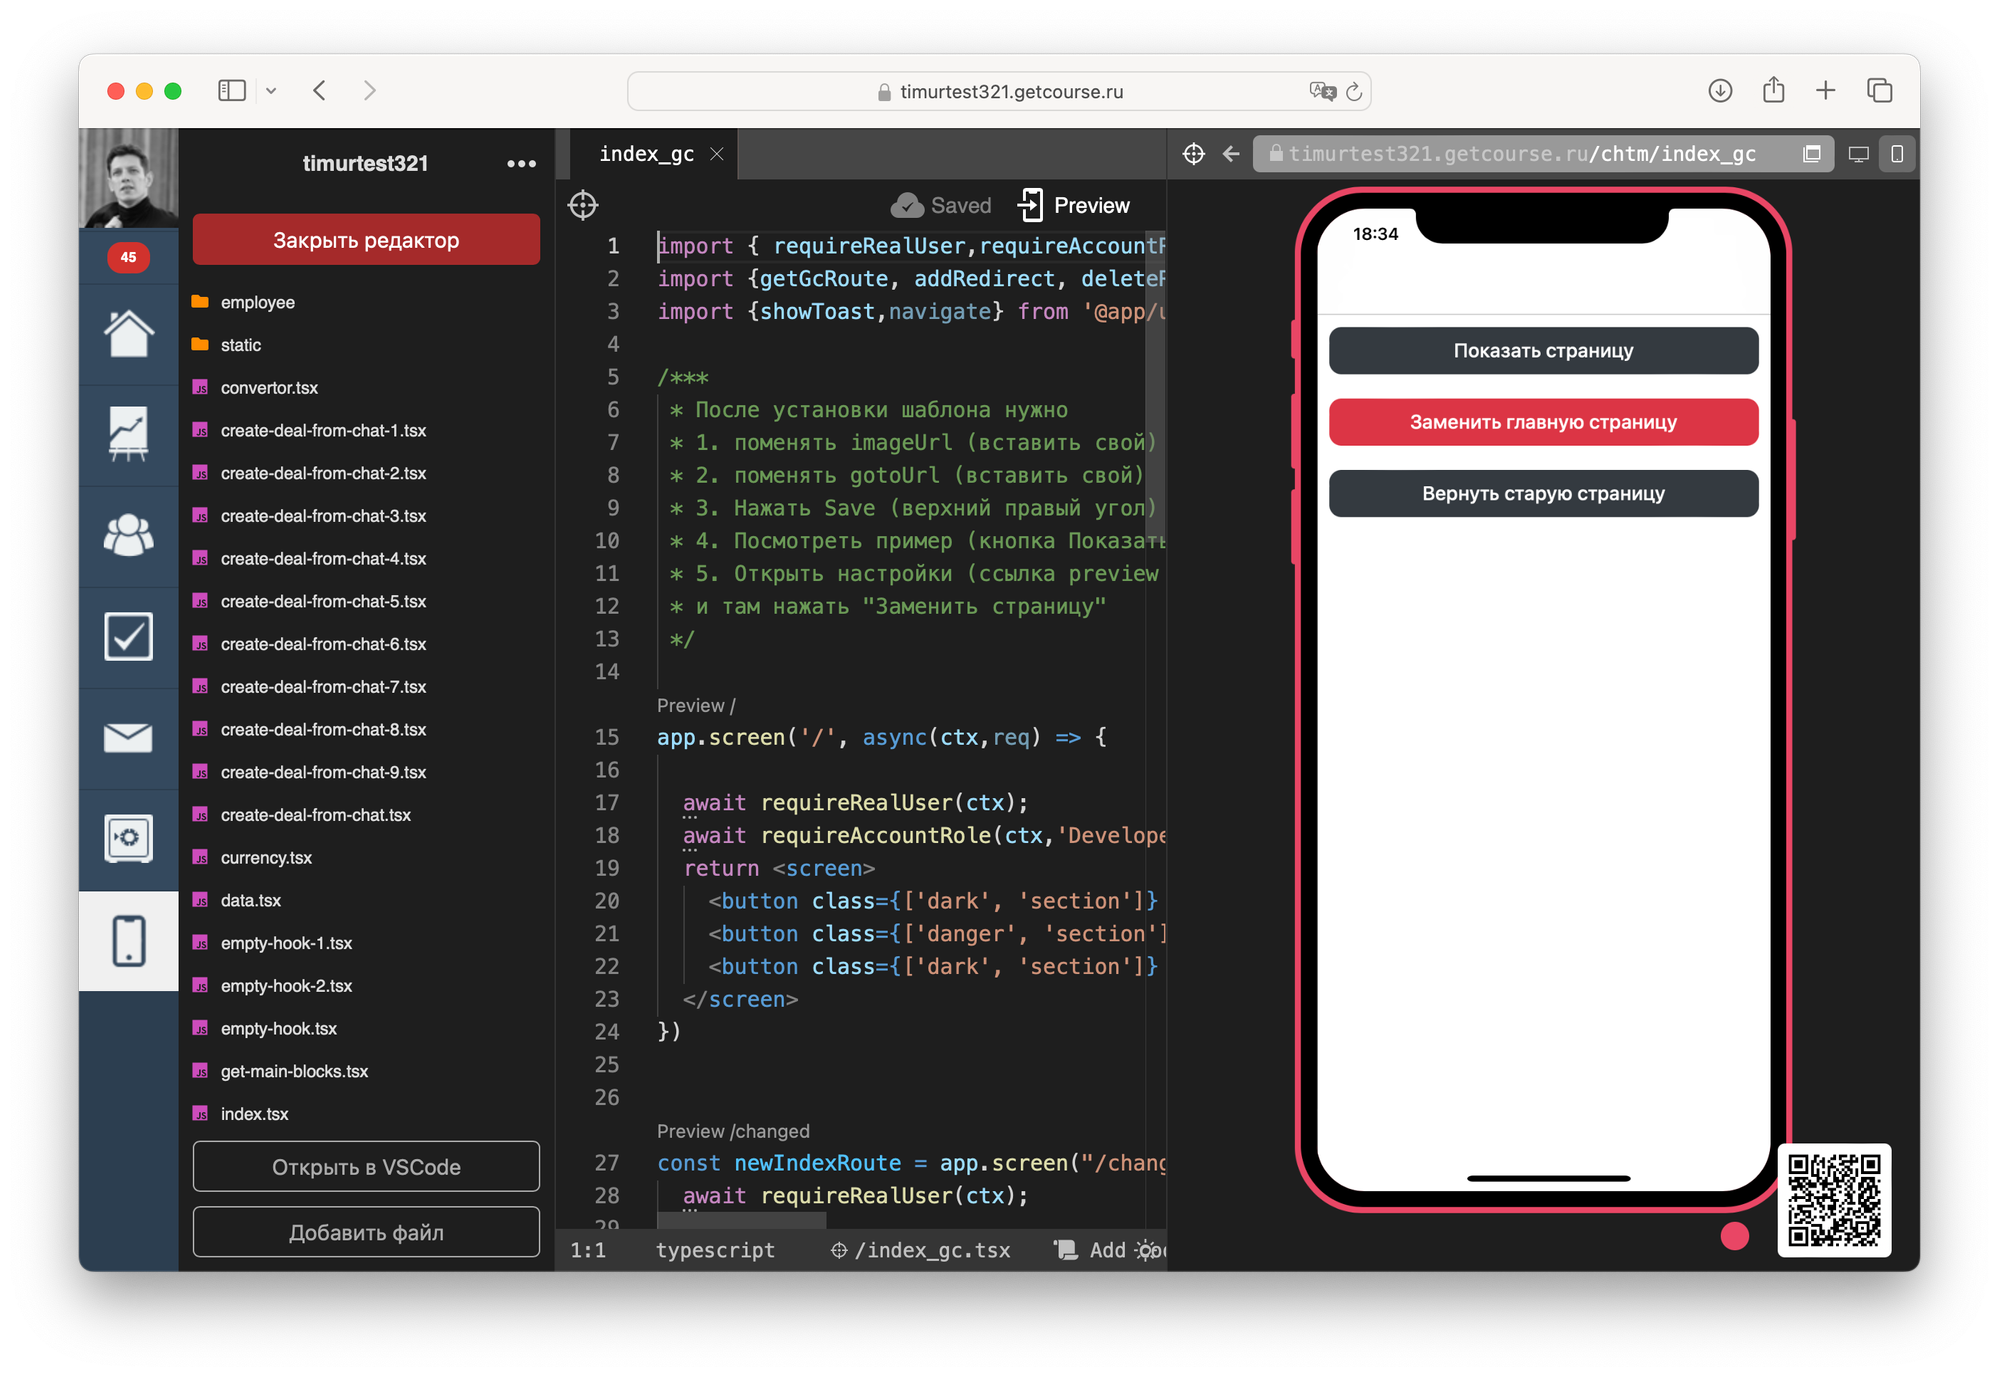Click the crosshair icon in the preview panel toolbar
This screenshot has width=2000, height=1377.
tap(1194, 154)
